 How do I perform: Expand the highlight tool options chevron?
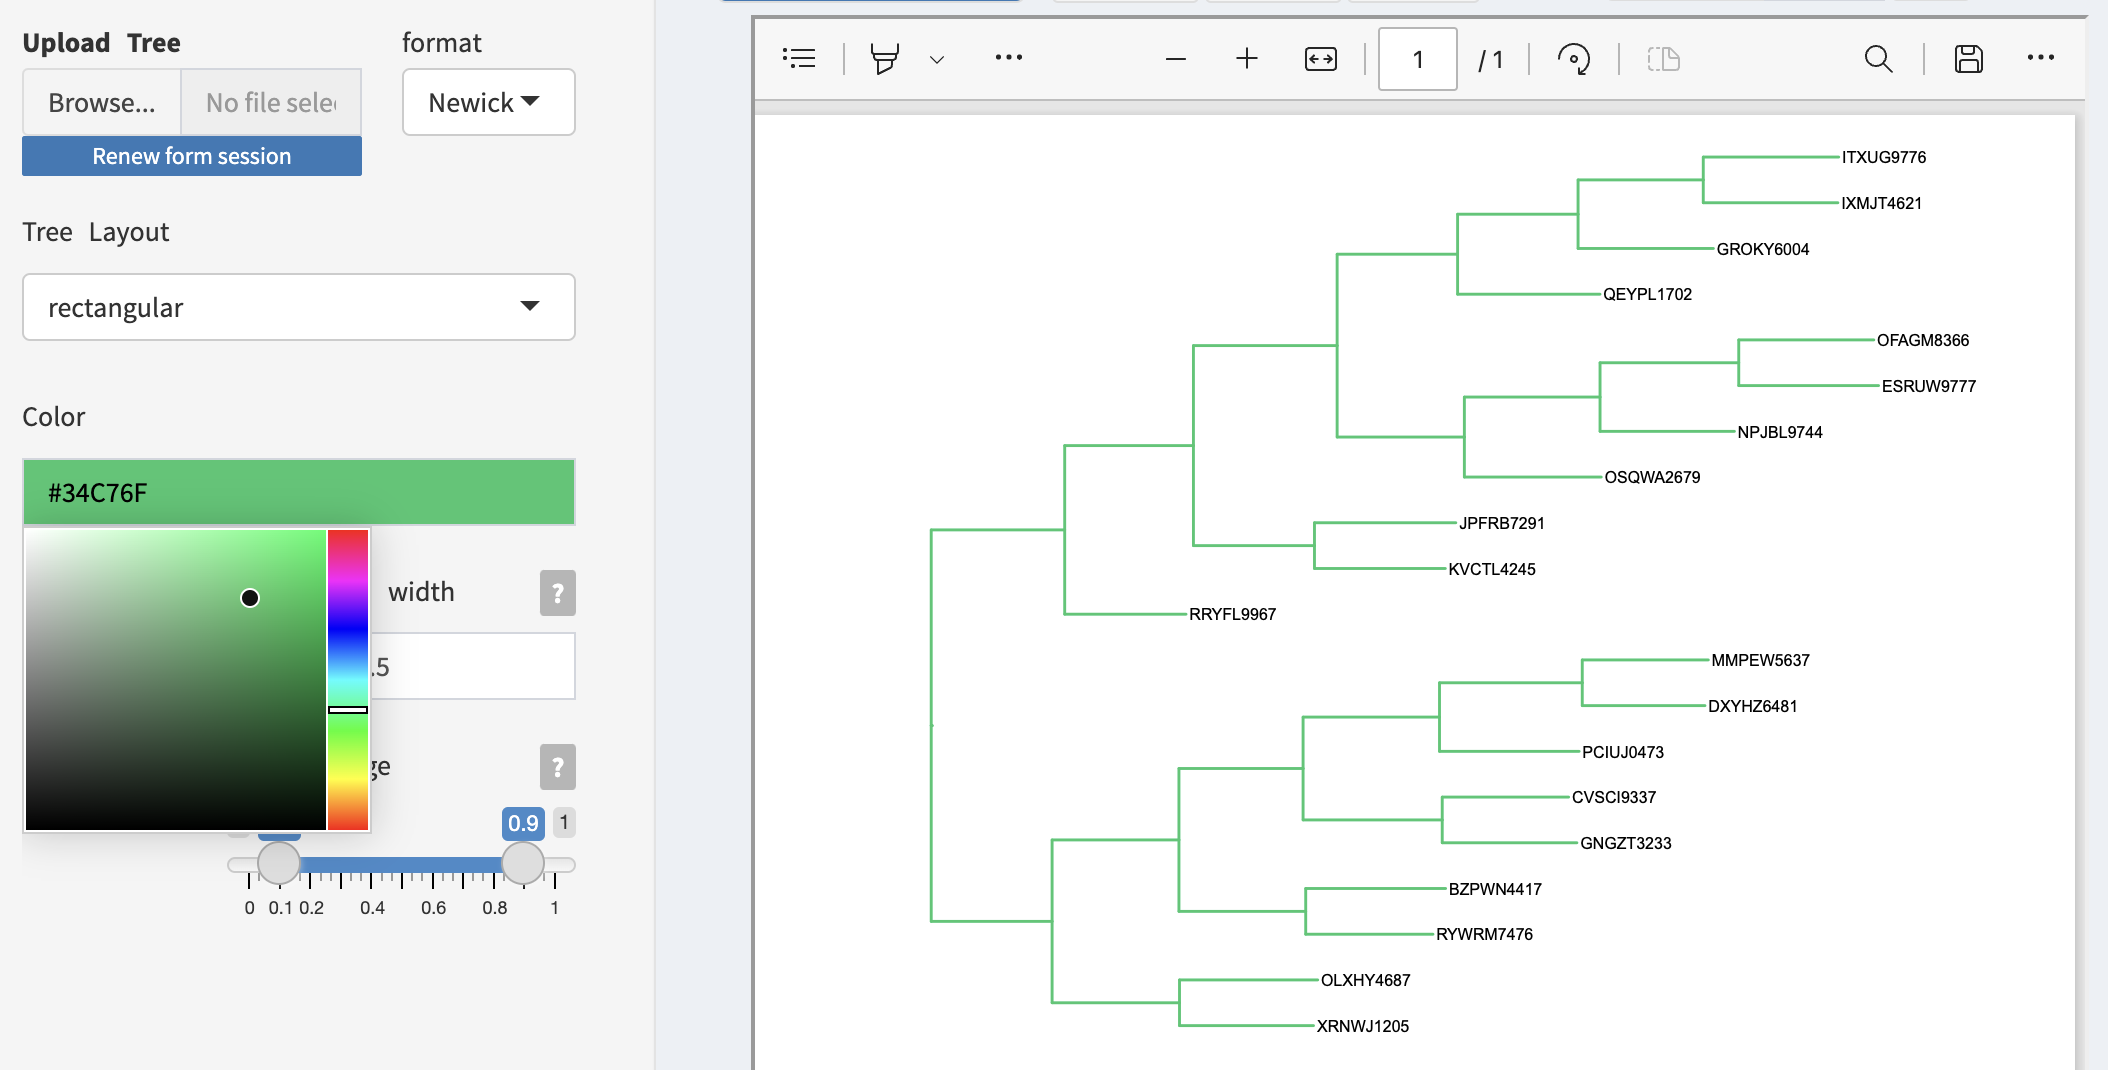pos(937,59)
